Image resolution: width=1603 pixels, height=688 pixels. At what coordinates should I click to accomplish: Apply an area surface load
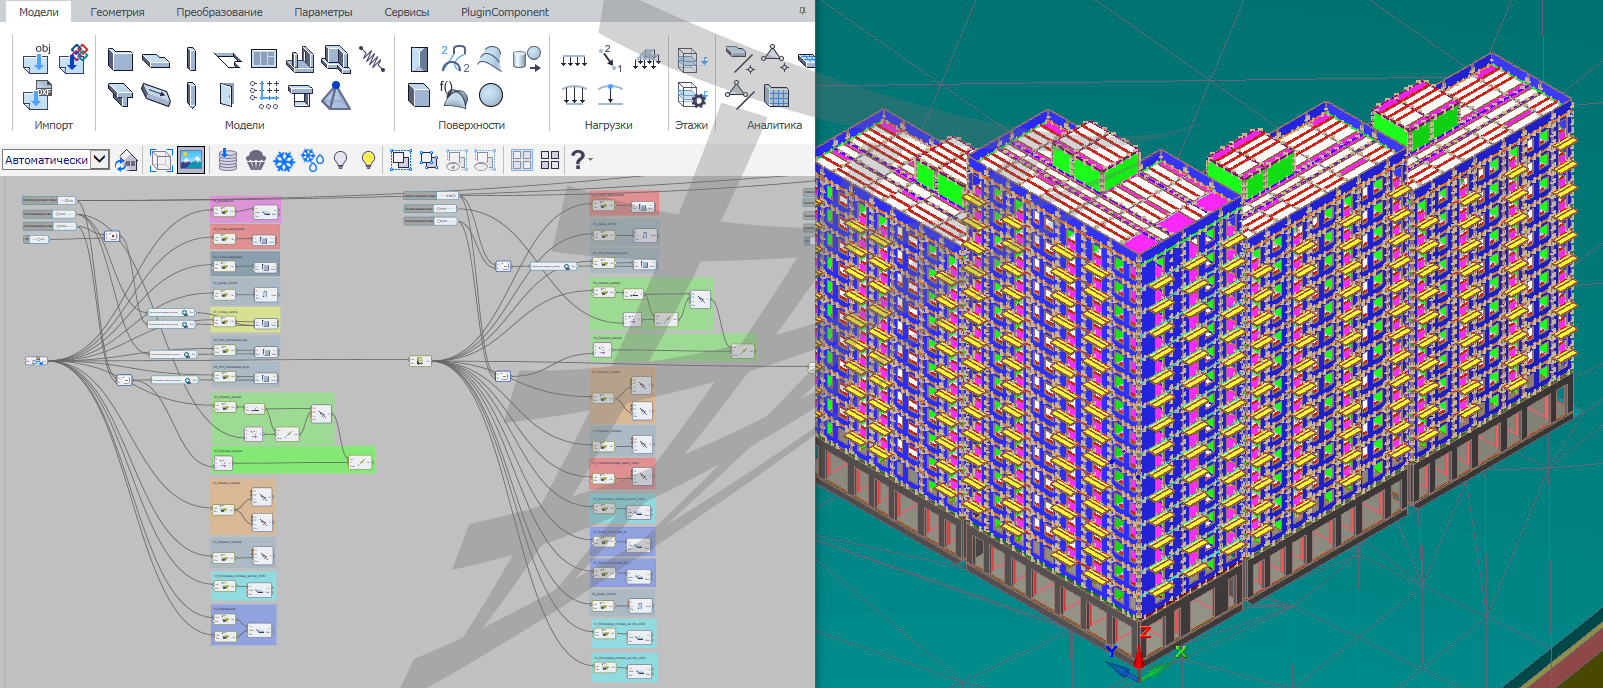(x=647, y=59)
